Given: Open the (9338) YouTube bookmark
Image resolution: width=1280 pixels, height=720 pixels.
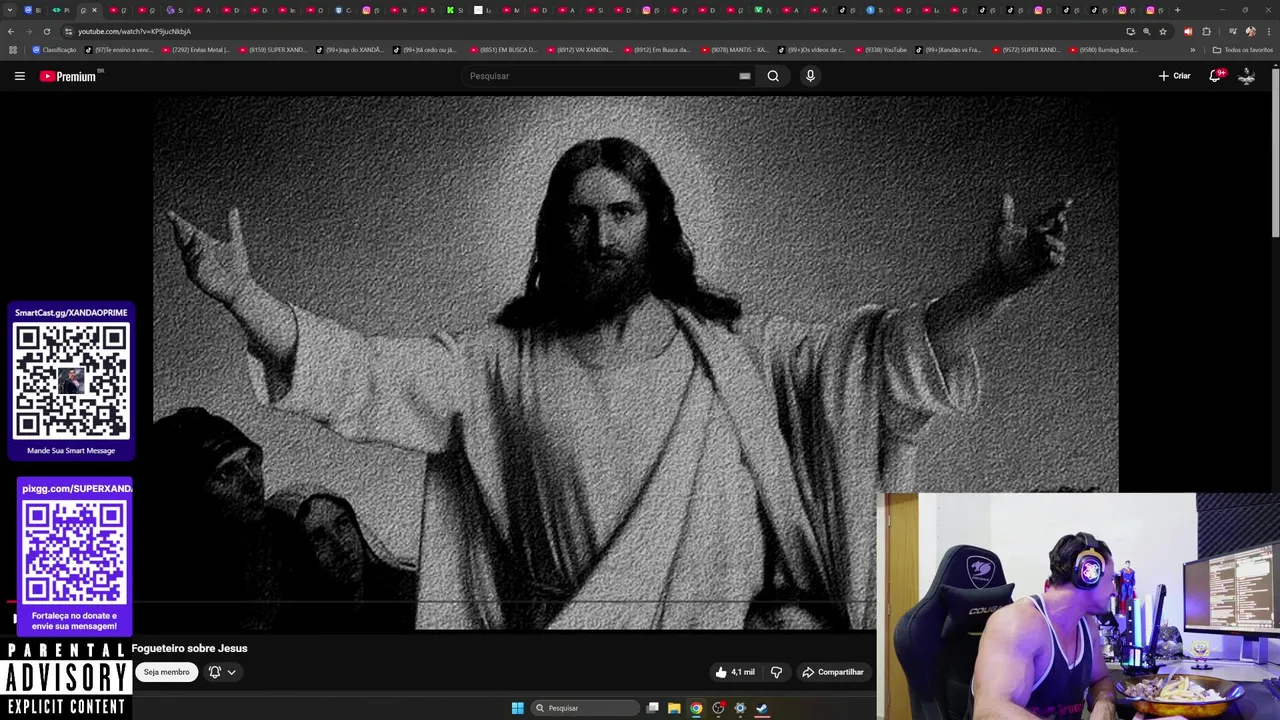Looking at the screenshot, I should (880, 50).
